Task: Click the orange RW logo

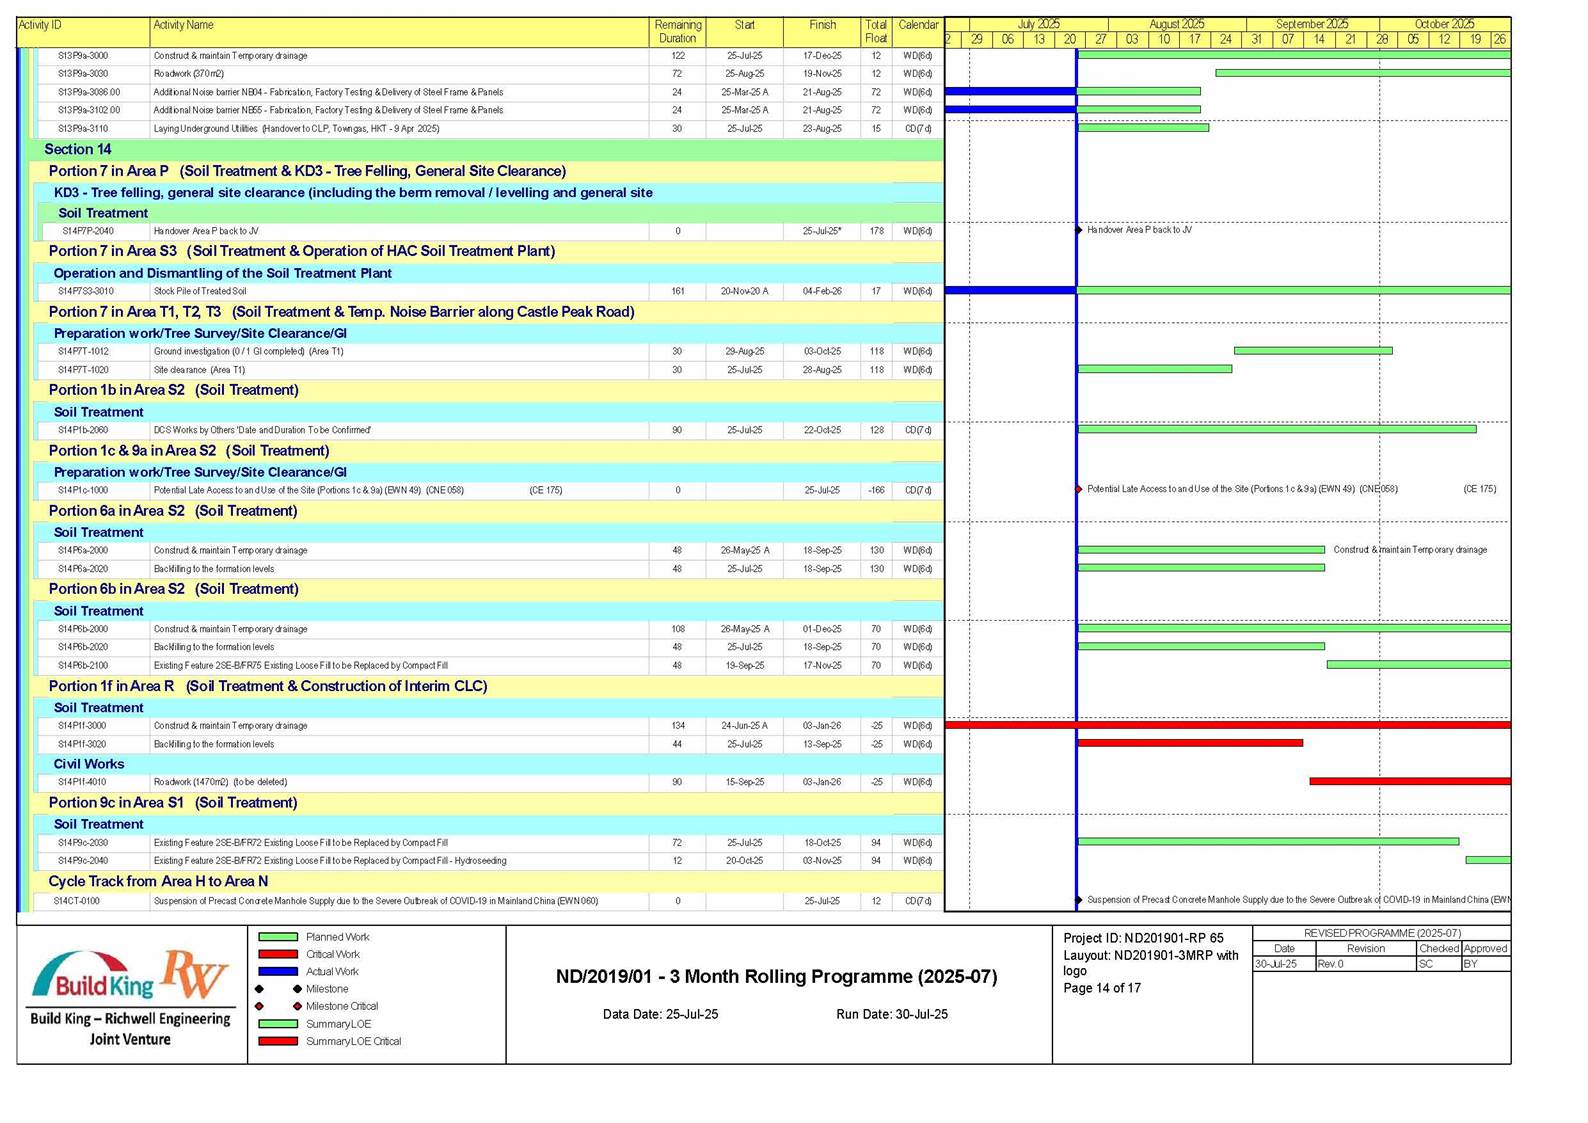Action: (195, 974)
